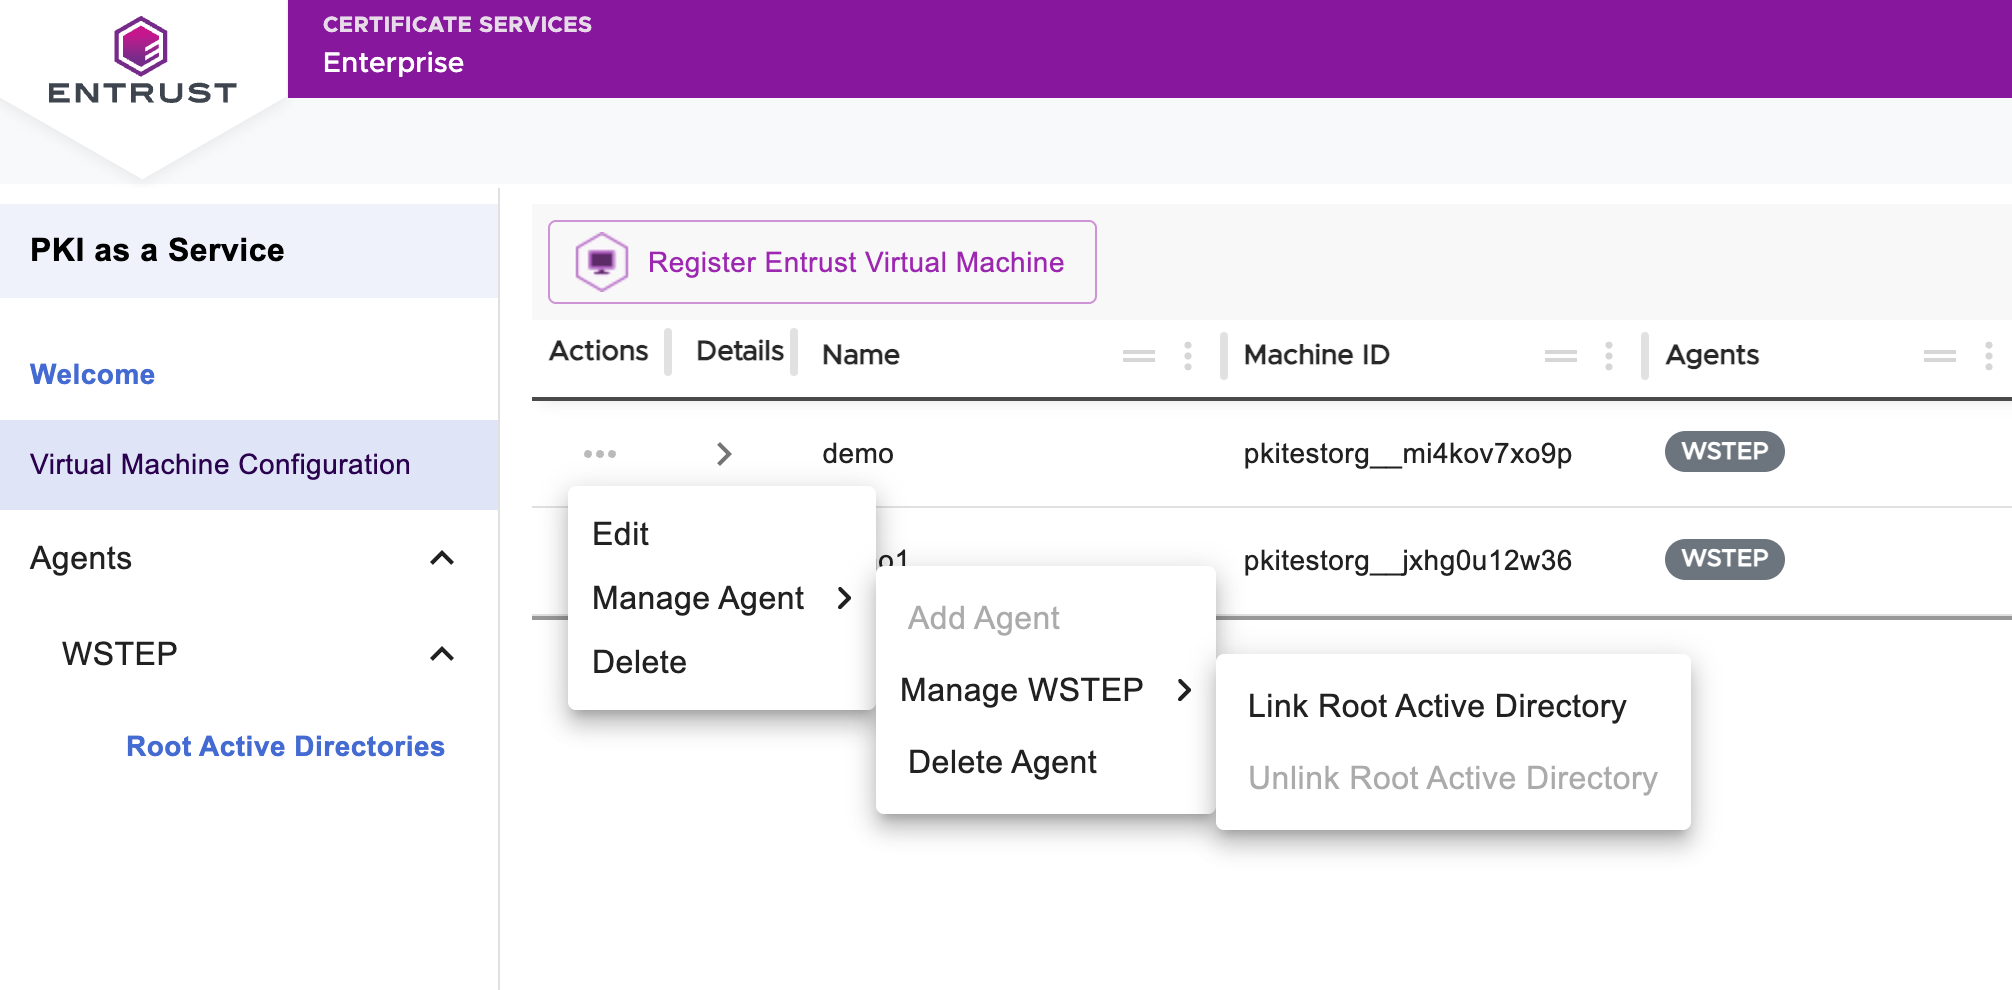Click the virtual machine monitor icon
This screenshot has height=990, width=2012.
coord(601,262)
